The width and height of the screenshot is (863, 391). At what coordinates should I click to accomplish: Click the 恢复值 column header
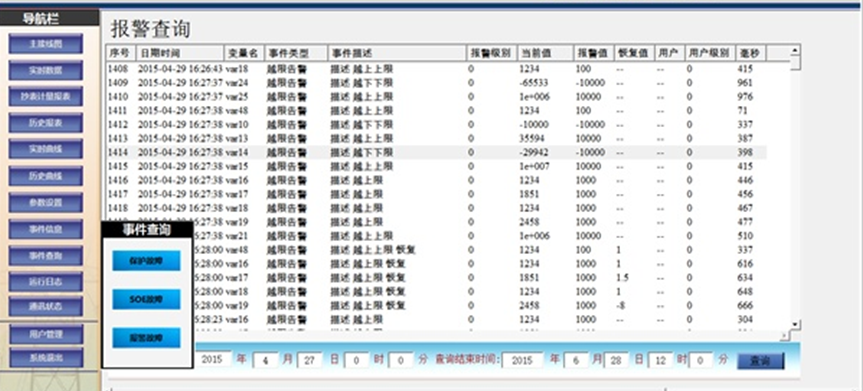click(635, 53)
